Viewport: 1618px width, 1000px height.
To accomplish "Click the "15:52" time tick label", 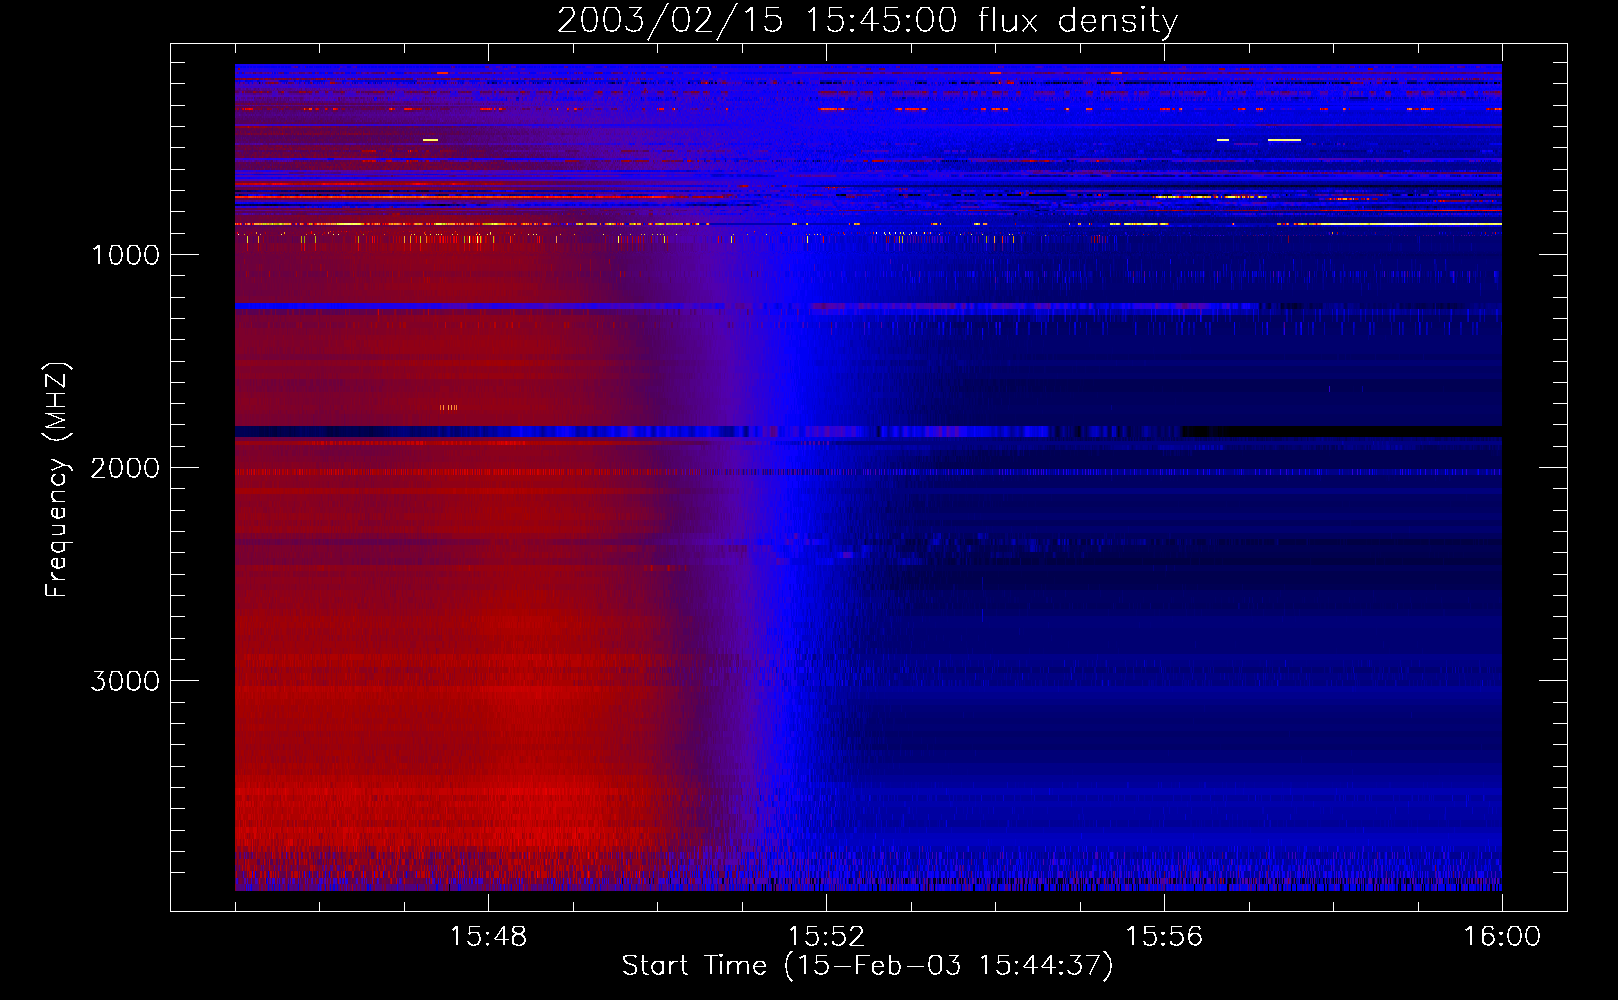I will click(x=826, y=937).
